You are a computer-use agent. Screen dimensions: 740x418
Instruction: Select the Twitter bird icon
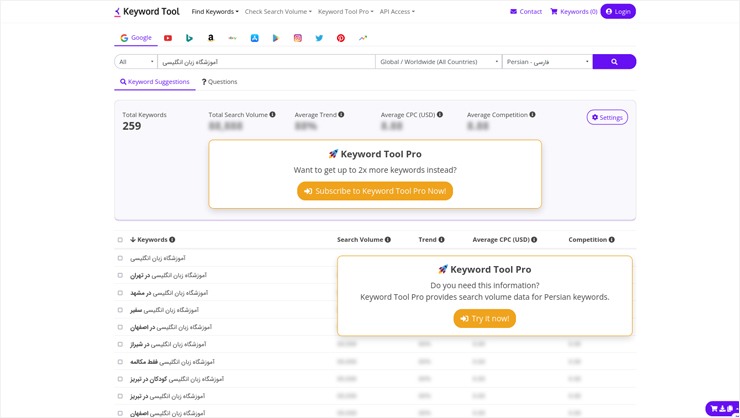click(x=319, y=38)
